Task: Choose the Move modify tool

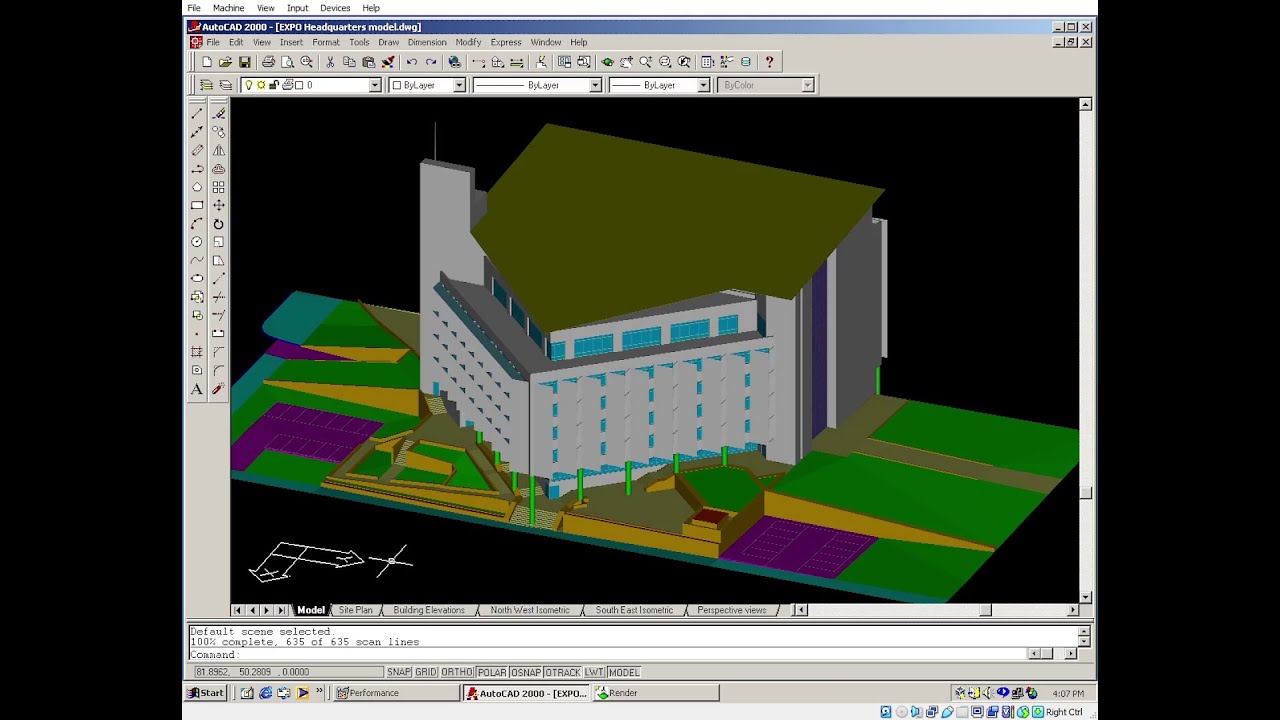Action: 218,205
